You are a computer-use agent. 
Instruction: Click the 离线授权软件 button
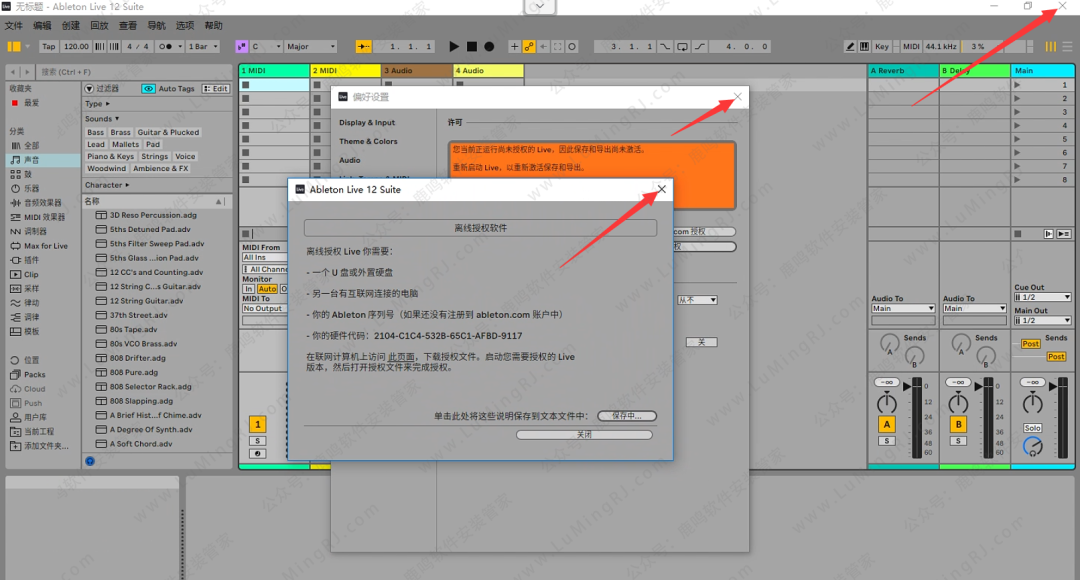click(x=480, y=228)
